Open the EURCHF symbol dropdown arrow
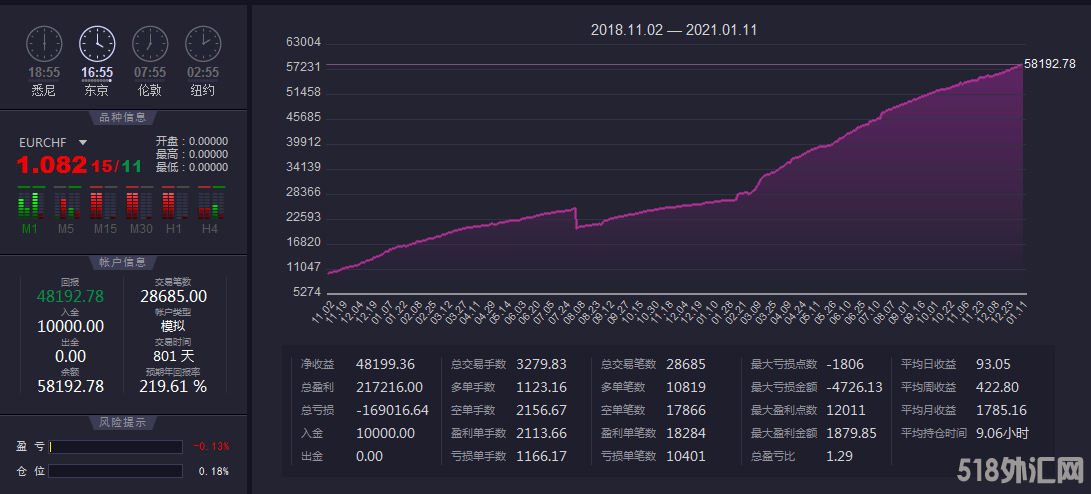 click(83, 143)
